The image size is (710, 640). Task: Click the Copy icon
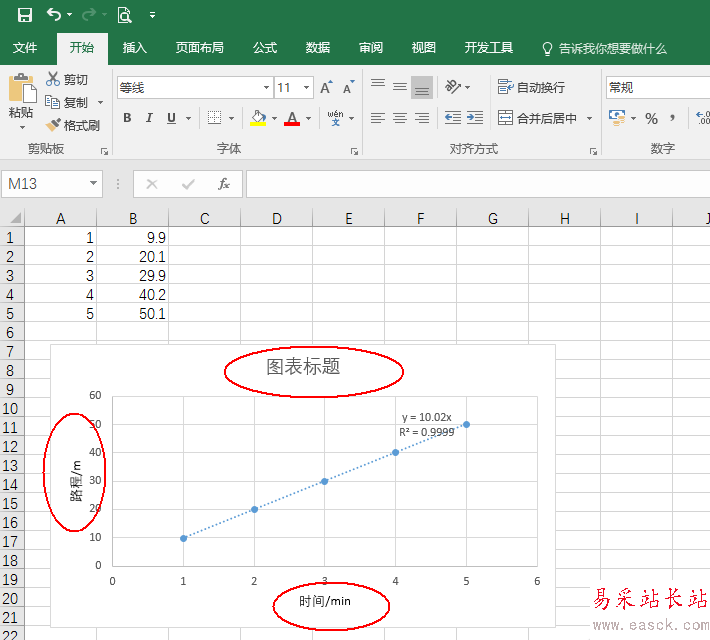click(53, 102)
